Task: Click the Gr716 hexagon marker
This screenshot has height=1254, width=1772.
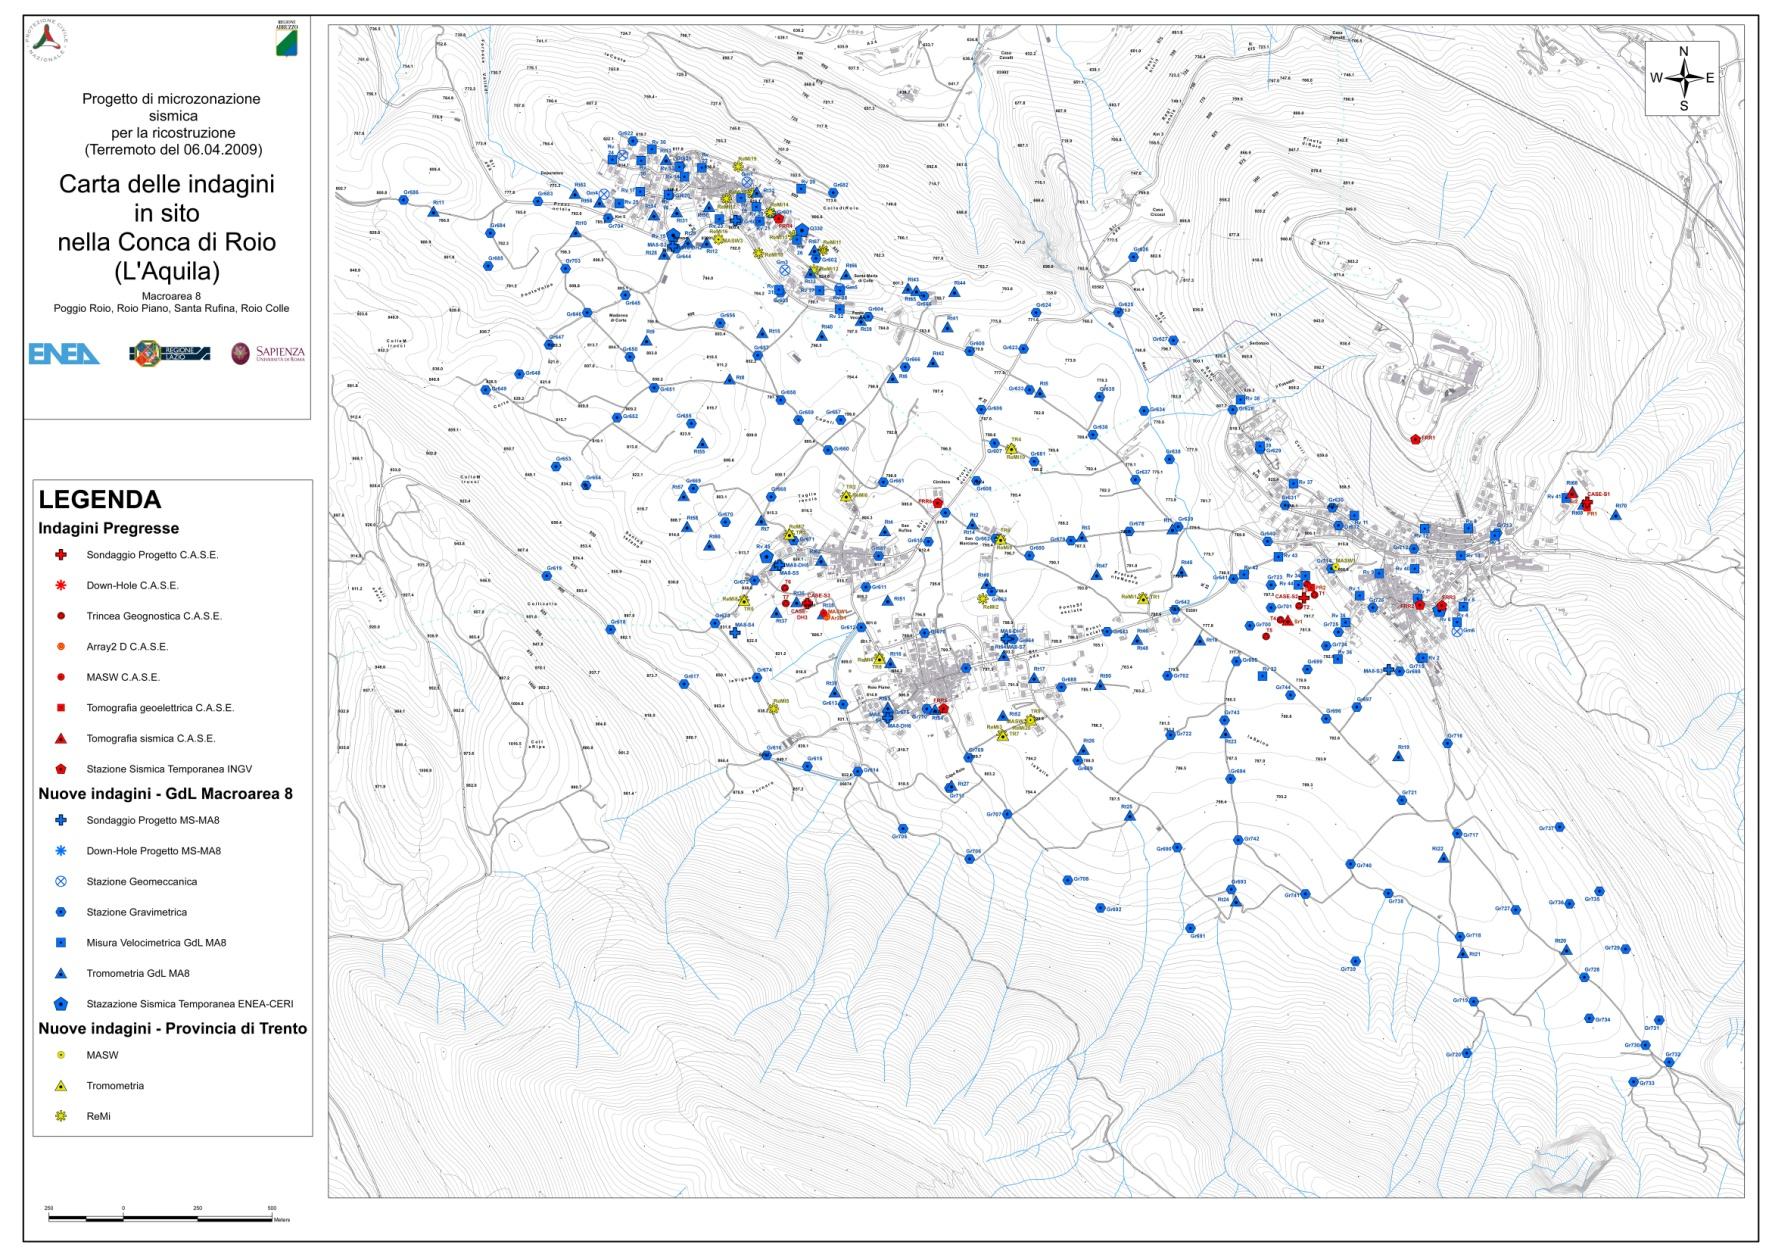Action: 1447,743
